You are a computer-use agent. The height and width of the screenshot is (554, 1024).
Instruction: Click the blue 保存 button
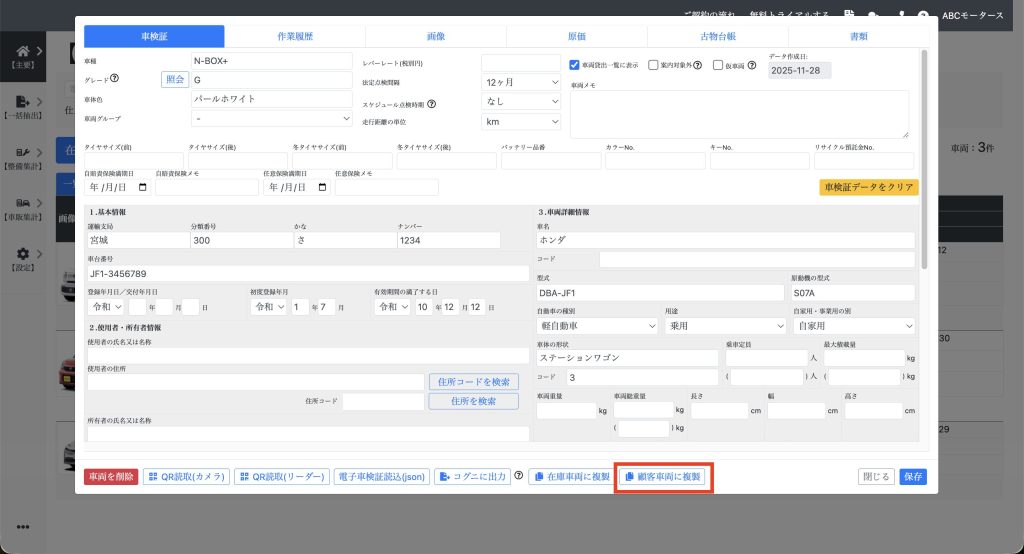pos(913,477)
